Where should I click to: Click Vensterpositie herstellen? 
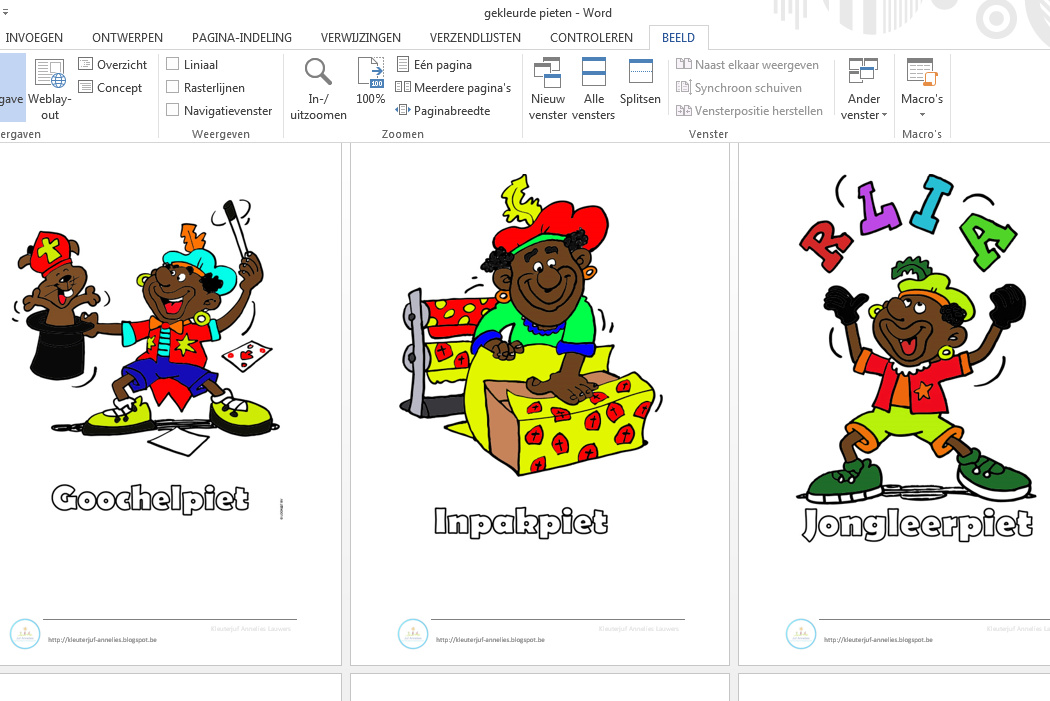point(749,110)
